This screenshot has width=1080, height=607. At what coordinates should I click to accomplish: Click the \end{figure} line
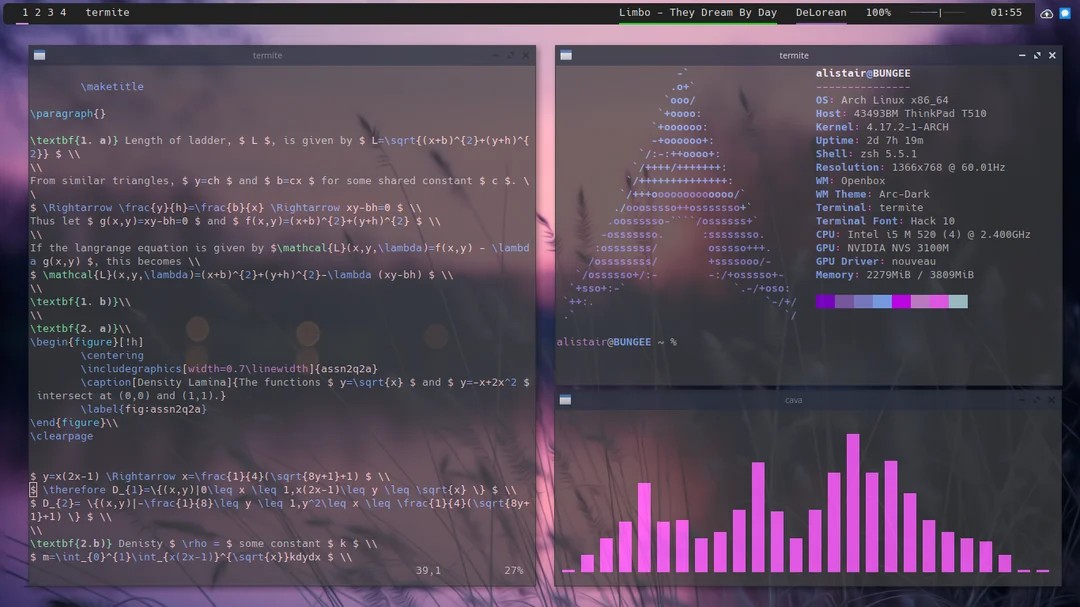[x=74, y=422]
